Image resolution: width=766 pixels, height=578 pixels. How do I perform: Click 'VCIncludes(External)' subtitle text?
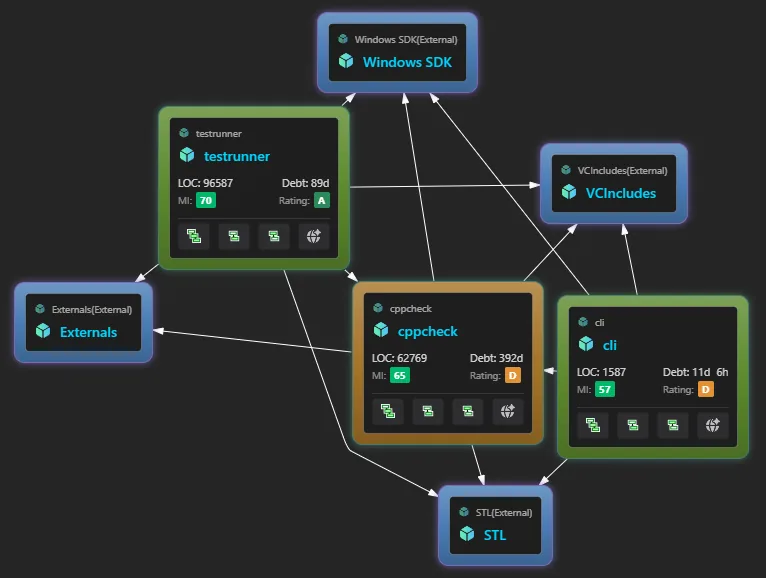pos(622,171)
